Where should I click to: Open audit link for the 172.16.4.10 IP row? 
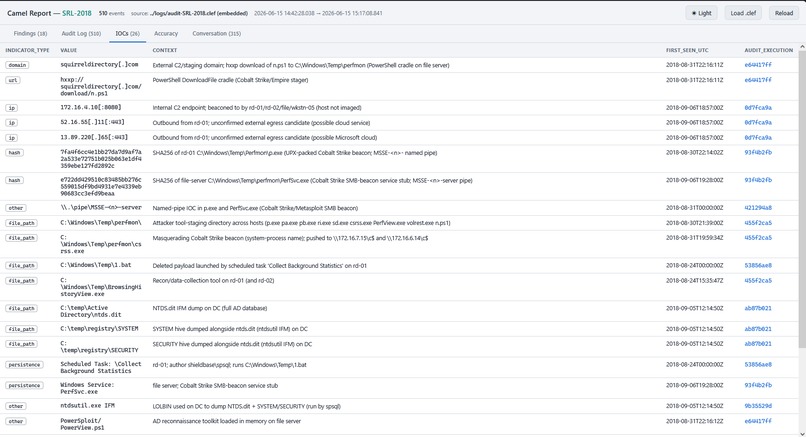click(758, 108)
